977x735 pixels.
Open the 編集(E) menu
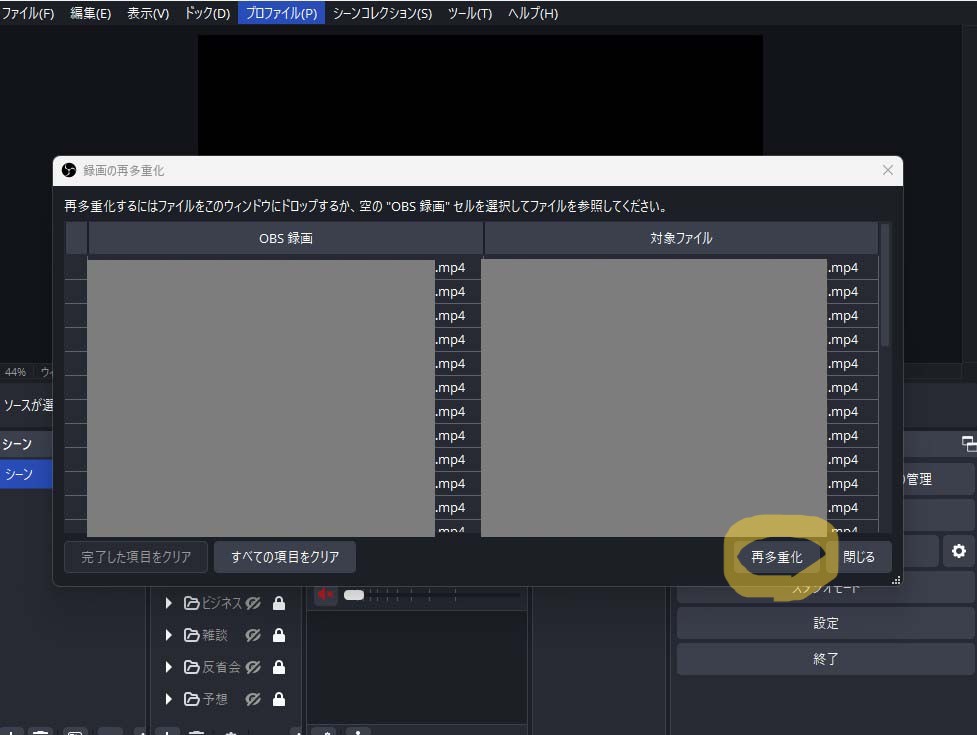[x=90, y=13]
